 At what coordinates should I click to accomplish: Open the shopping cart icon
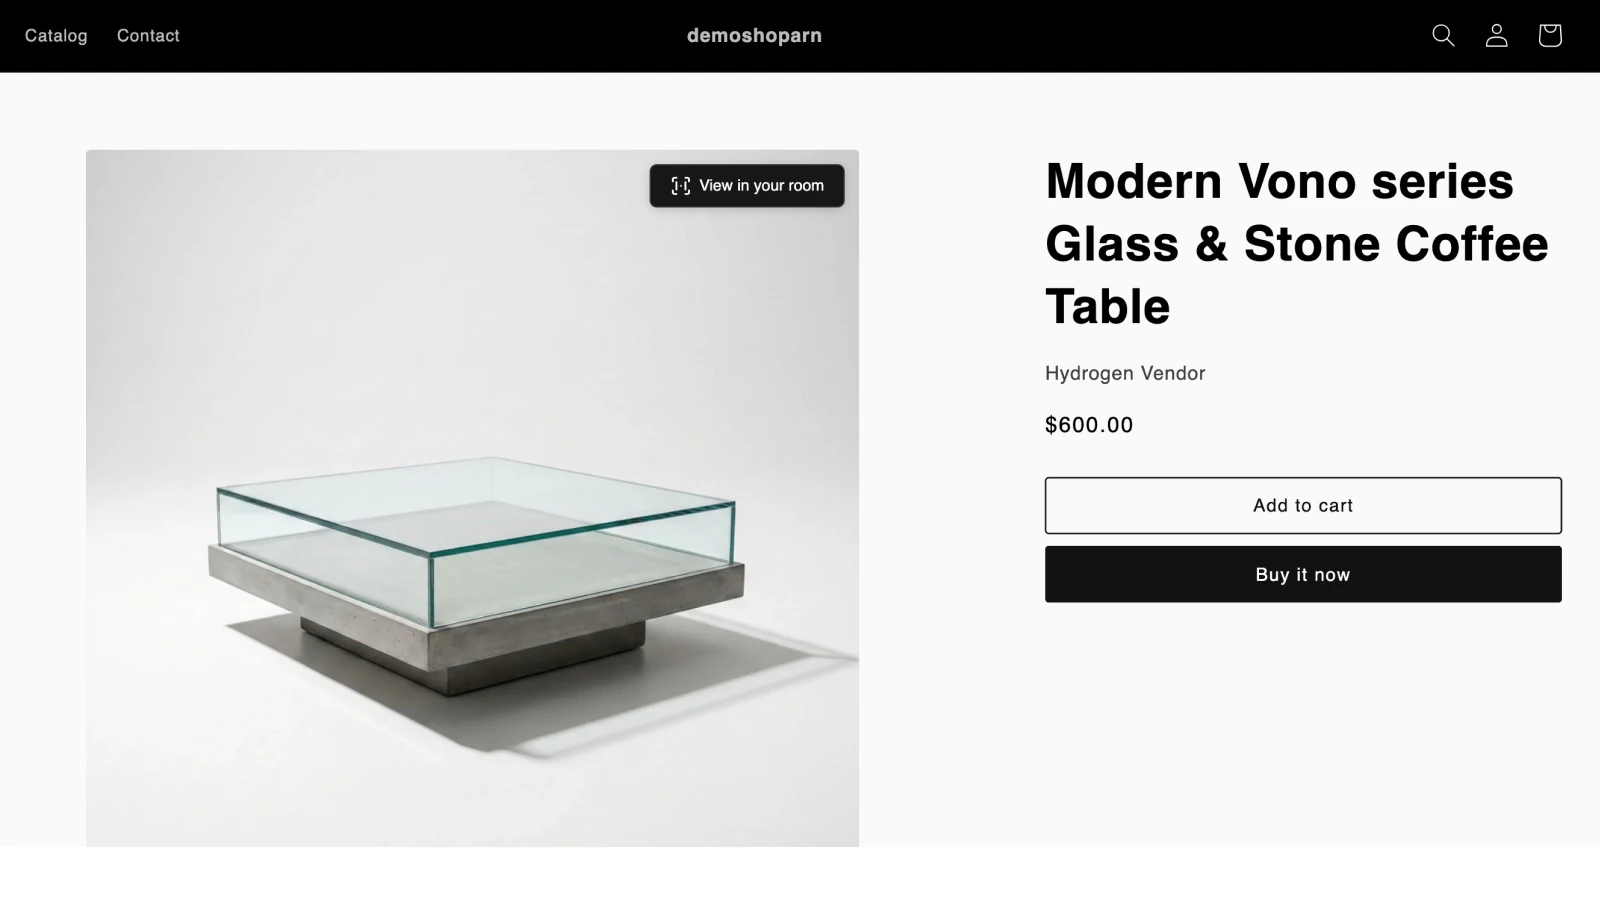(x=1549, y=36)
